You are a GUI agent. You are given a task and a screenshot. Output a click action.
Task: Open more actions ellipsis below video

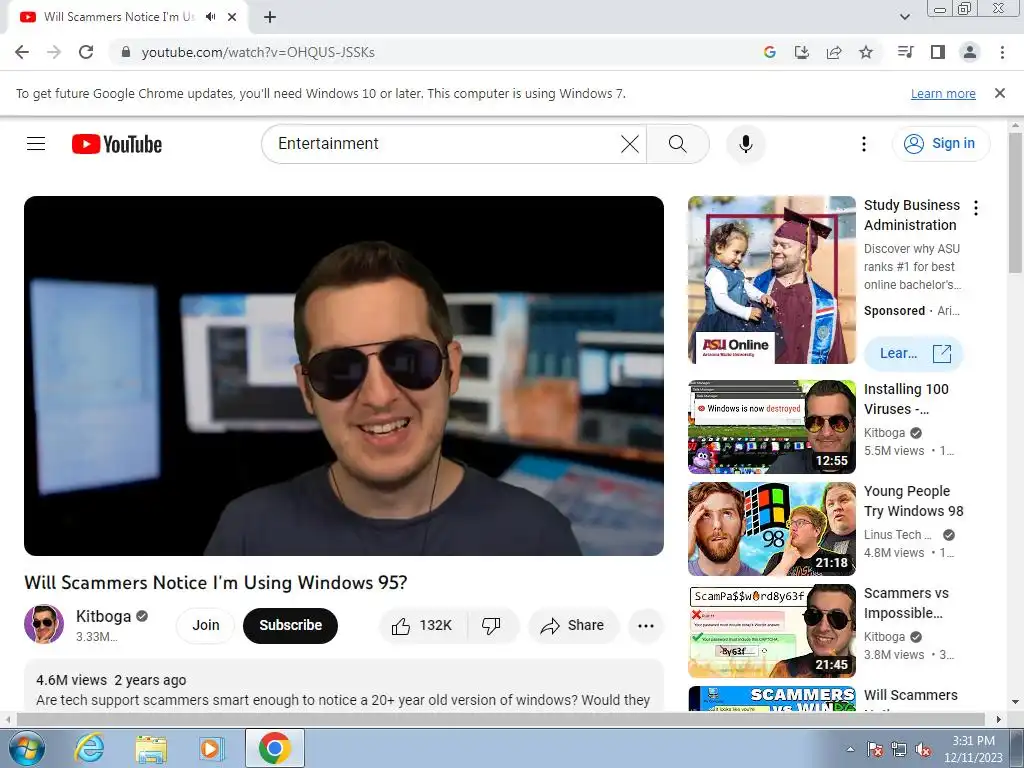click(x=646, y=626)
